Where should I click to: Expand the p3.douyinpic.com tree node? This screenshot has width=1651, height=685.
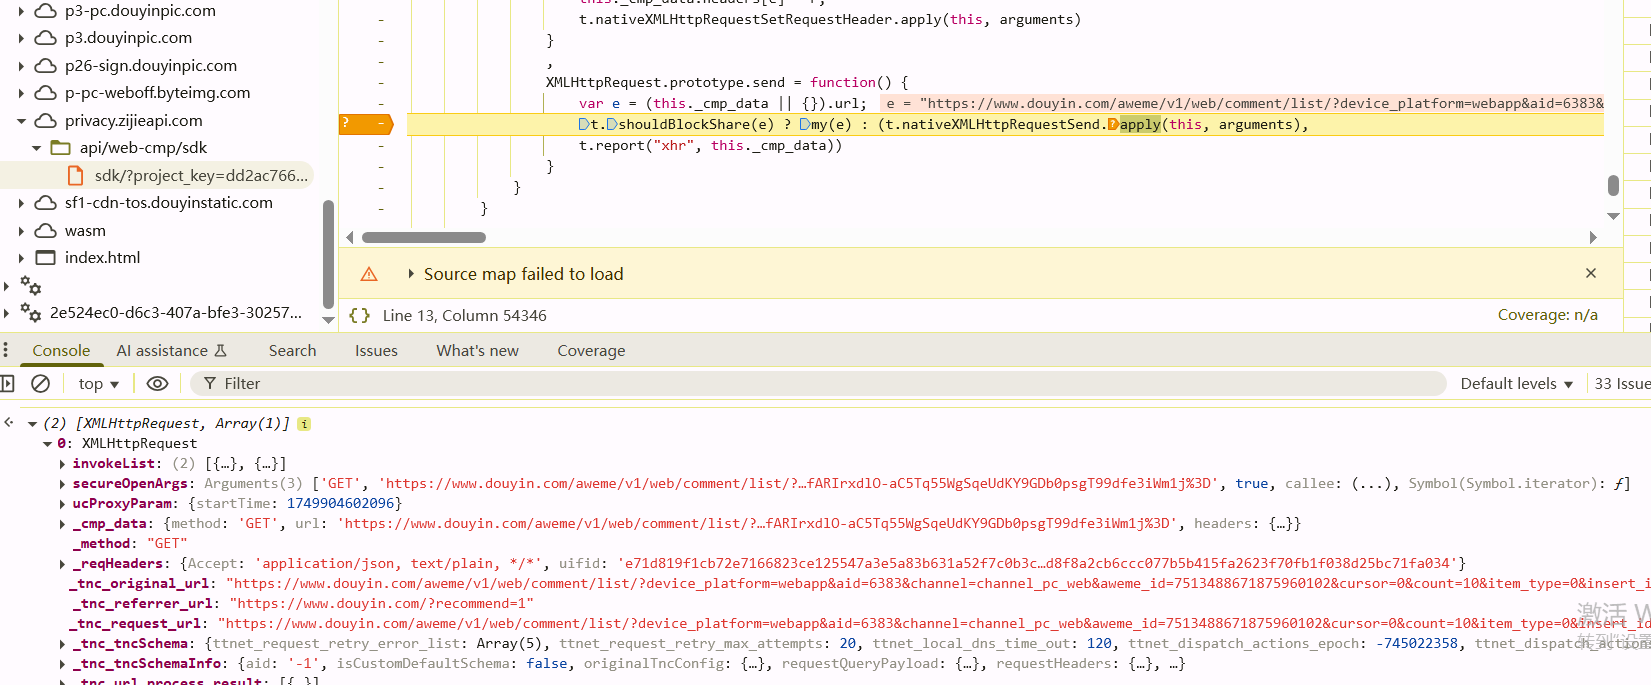pyautogui.click(x=21, y=38)
